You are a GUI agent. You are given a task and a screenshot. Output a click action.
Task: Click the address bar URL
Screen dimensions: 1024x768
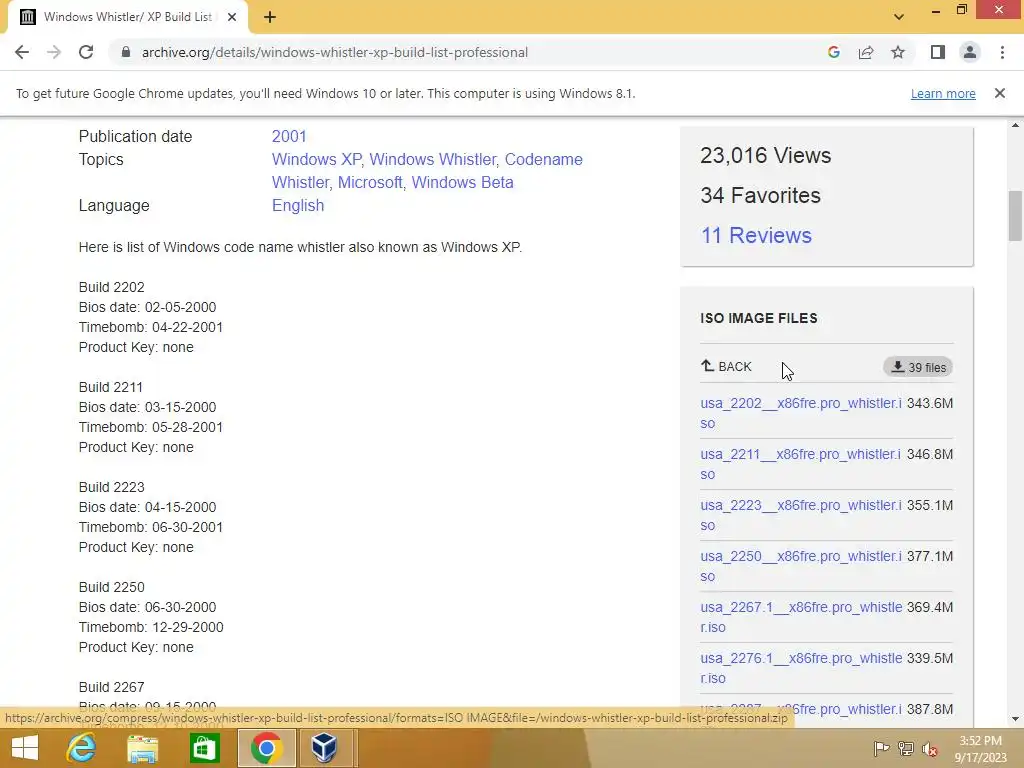(x=334, y=52)
